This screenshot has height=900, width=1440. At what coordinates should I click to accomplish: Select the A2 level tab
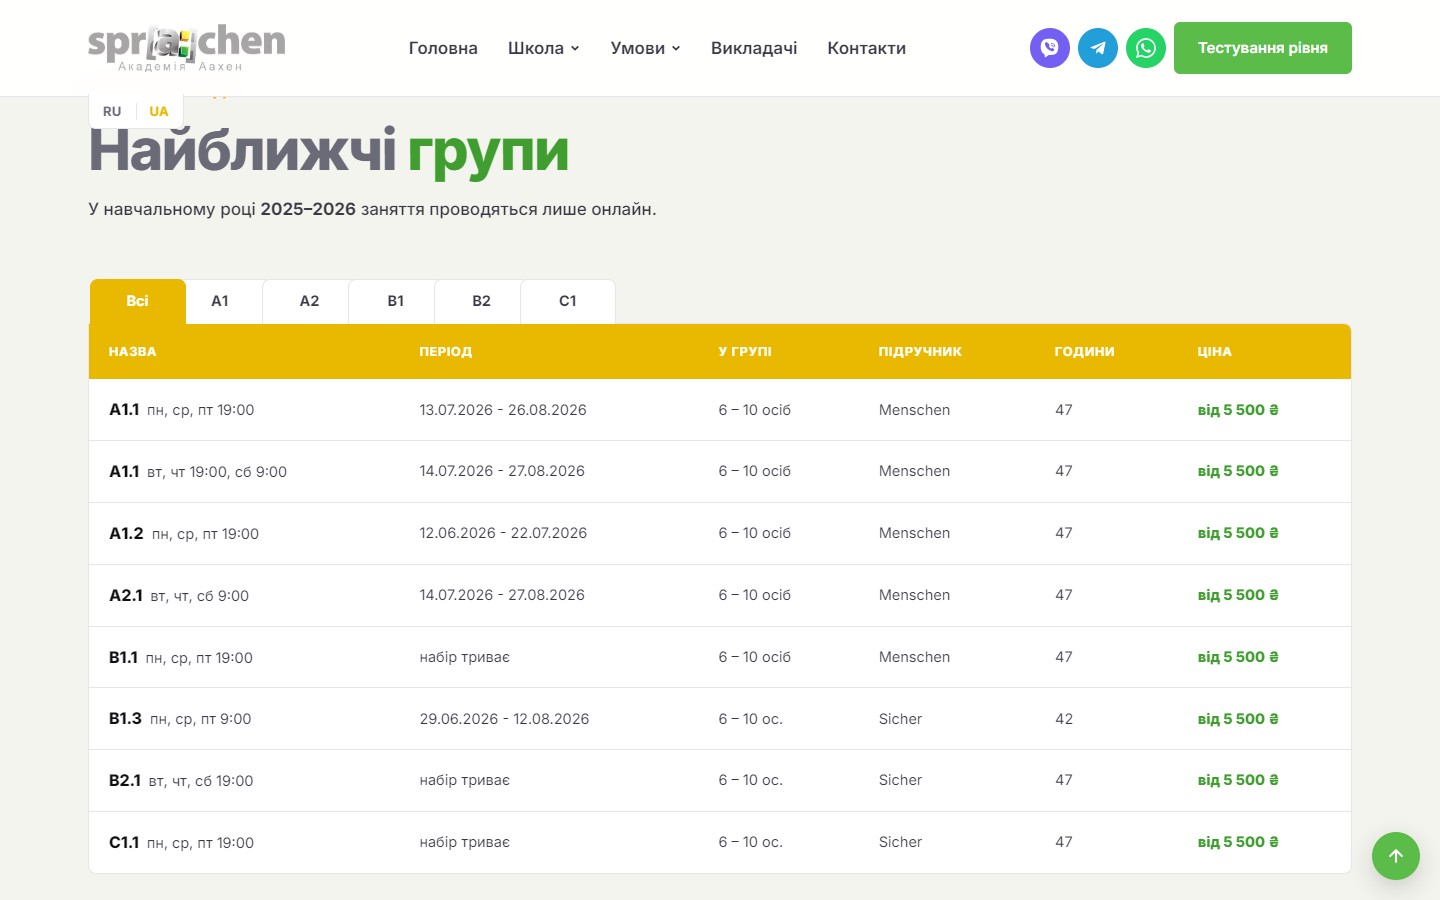pyautogui.click(x=310, y=301)
